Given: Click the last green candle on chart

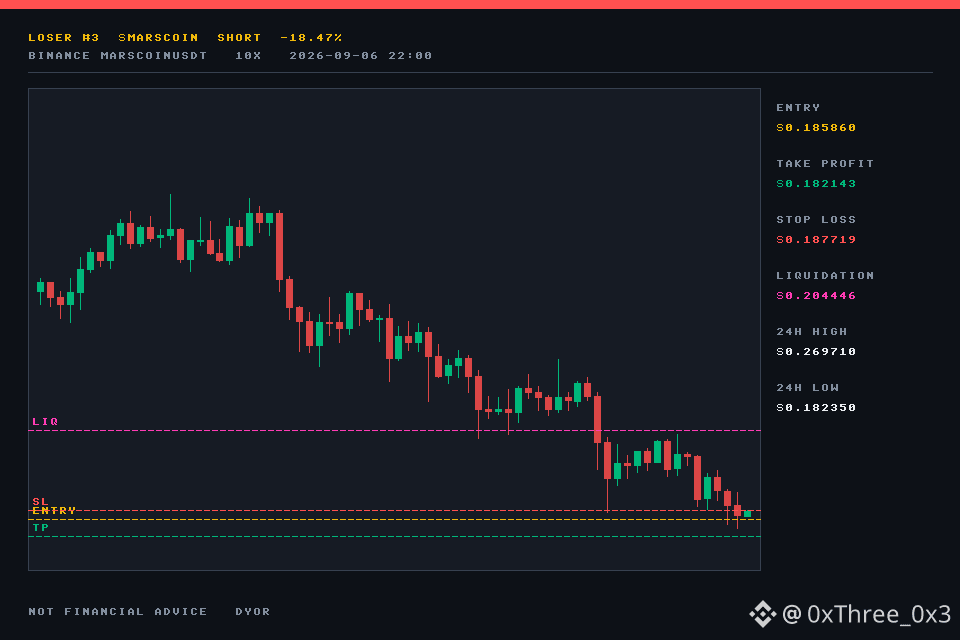Looking at the screenshot, I should [x=748, y=514].
